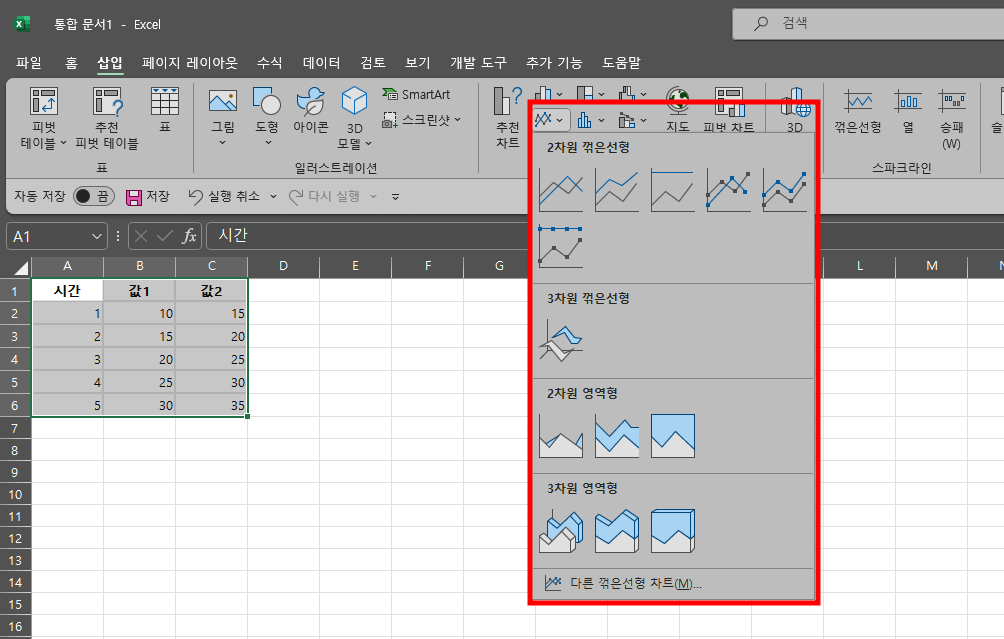Viewport: 1004px width, 639px height.
Task: Choose the 3D 100% stacked area chart
Action: coord(672,531)
